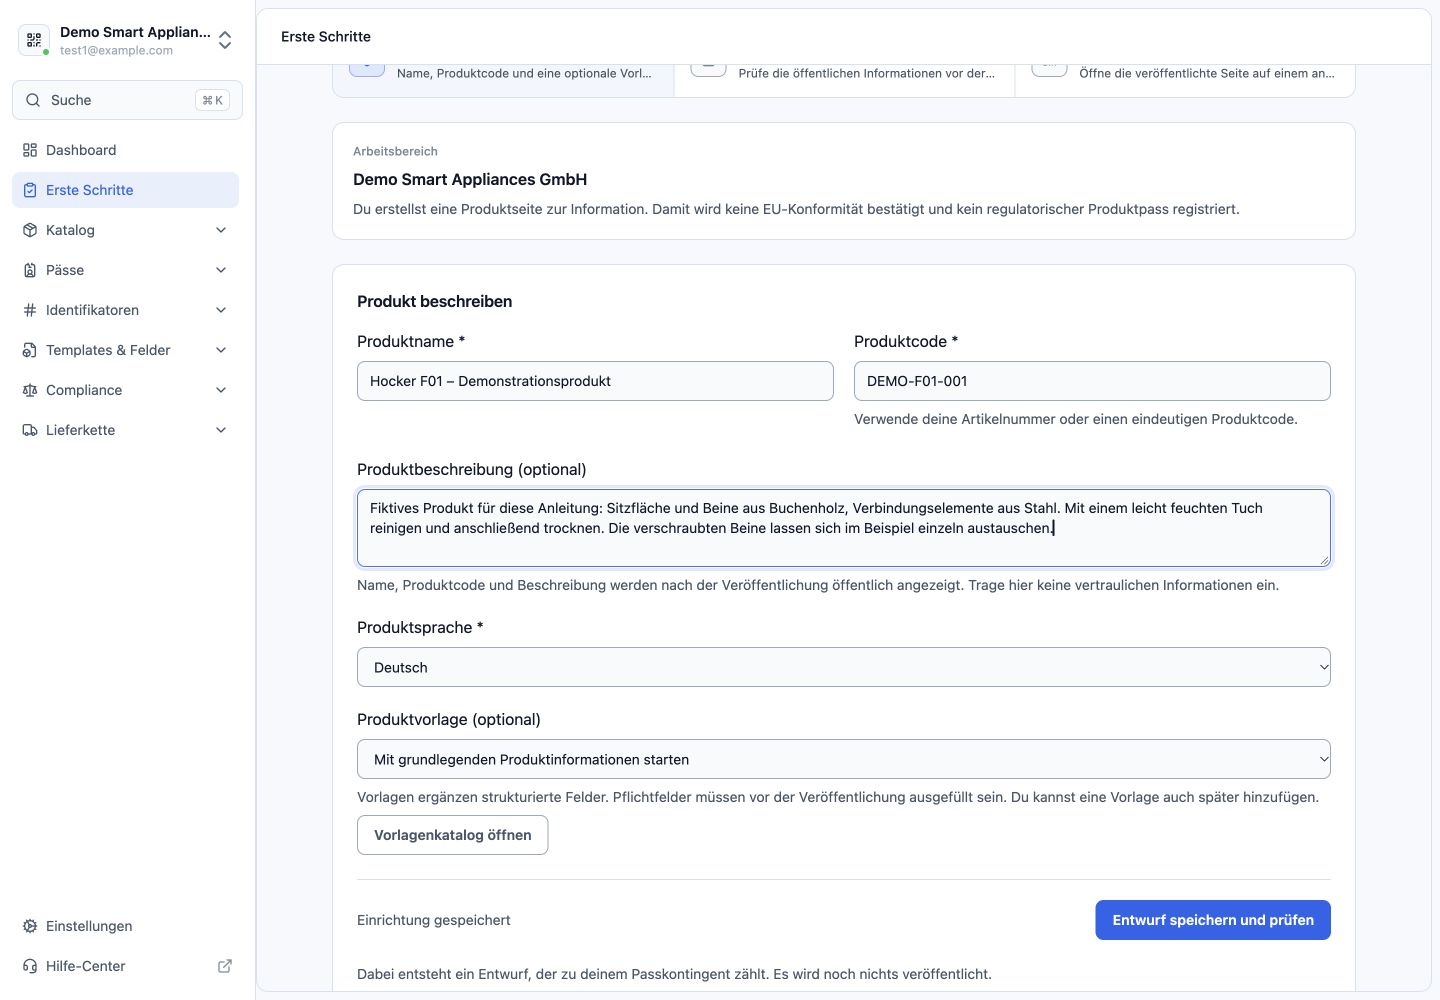The image size is (1440, 1000).
Task: Click the hint "Verwende deine Artikelnummer oder einen eindeutigen Produktcode."
Action: click(x=1076, y=419)
